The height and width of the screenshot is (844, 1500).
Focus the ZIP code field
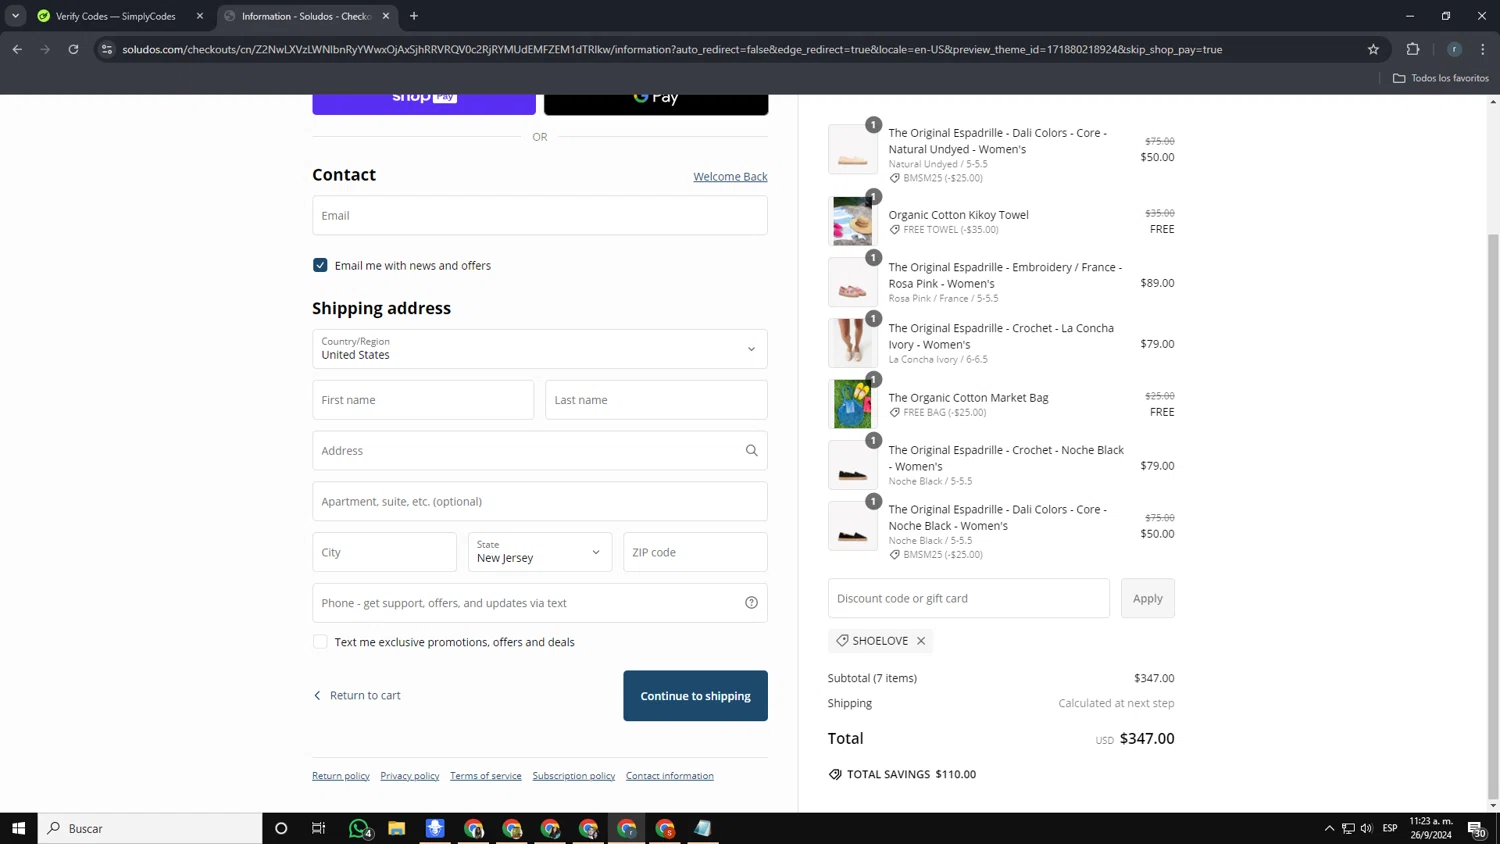coord(695,552)
